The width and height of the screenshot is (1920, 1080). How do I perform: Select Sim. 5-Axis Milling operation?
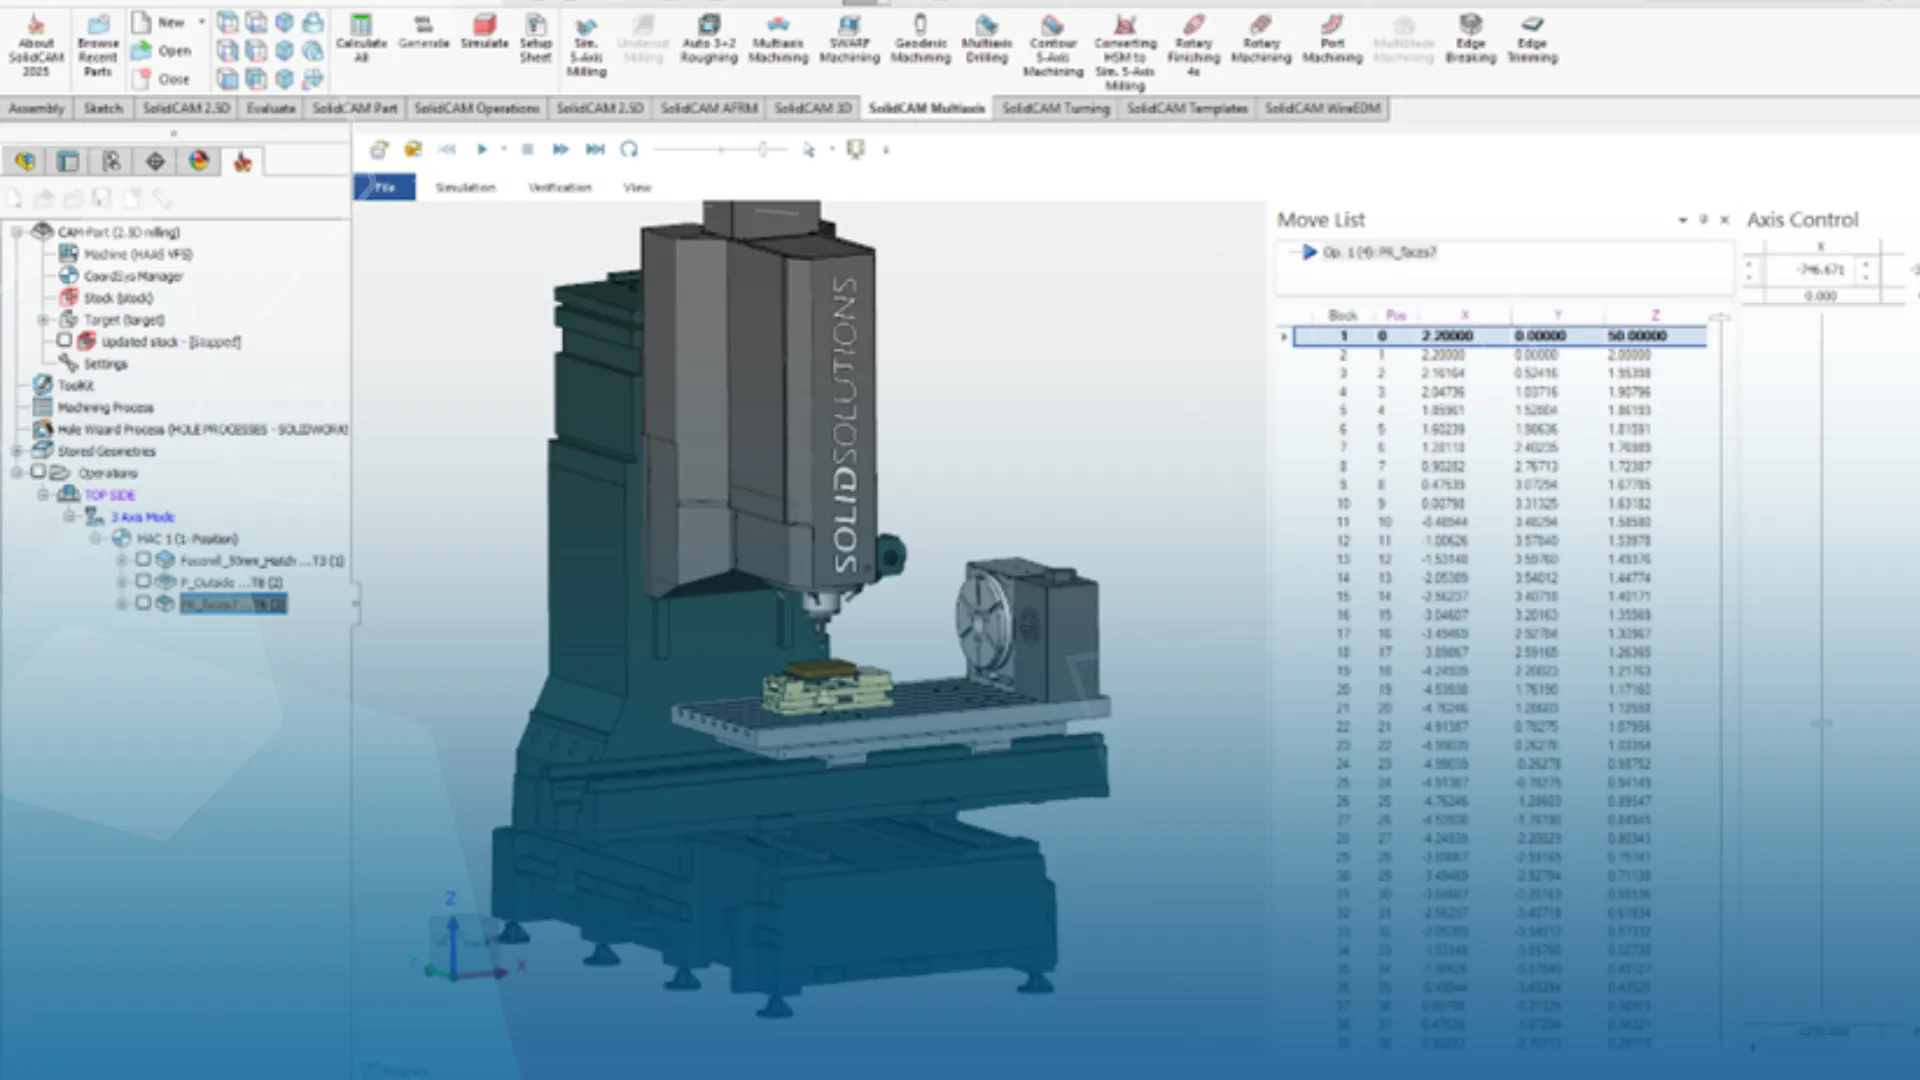(586, 46)
